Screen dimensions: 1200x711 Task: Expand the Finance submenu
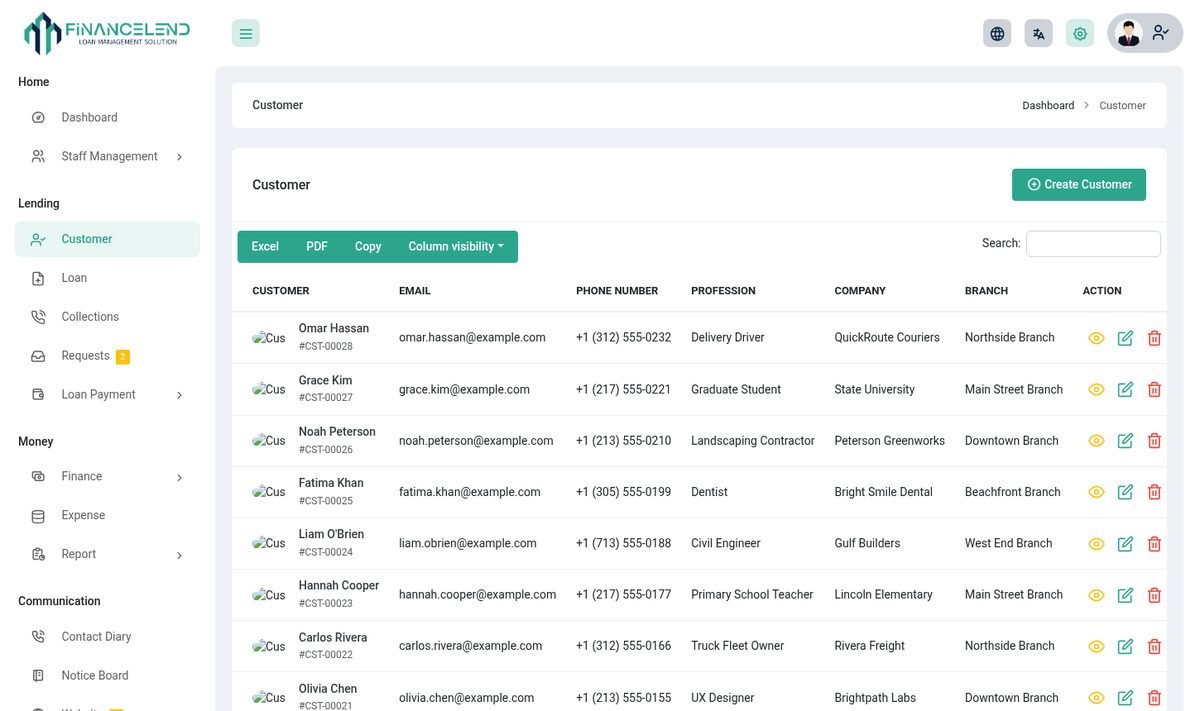[x=107, y=476]
